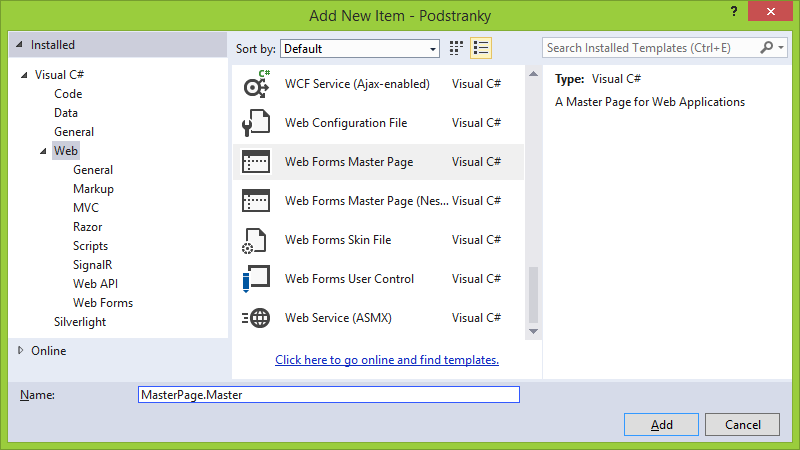Close the Add New Item dialog
800x450 pixels.
point(770,11)
